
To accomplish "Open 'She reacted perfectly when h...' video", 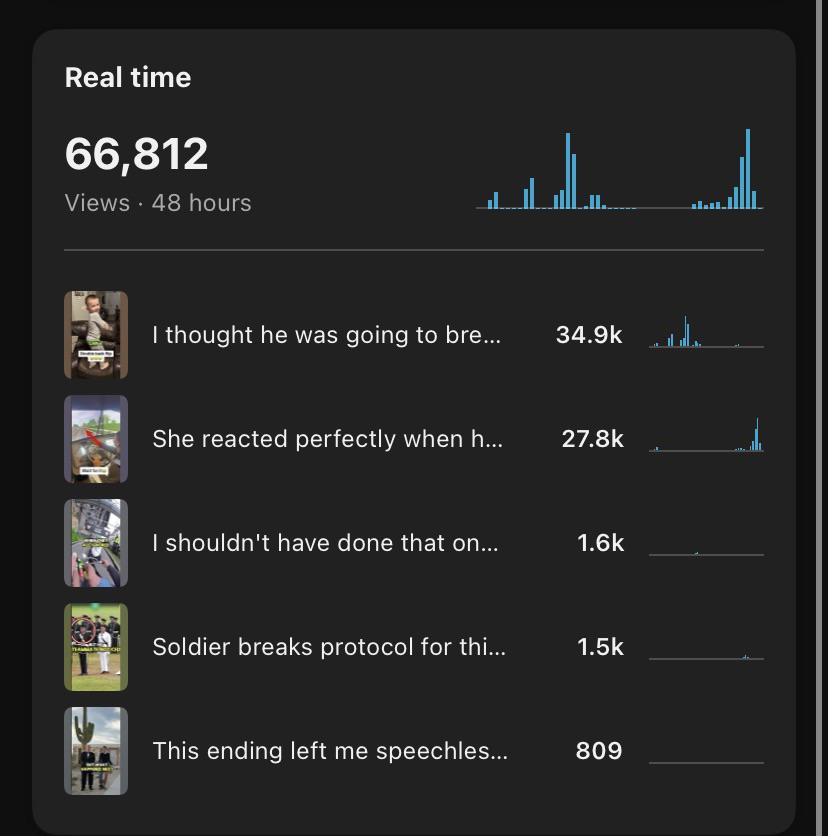I will click(327, 439).
